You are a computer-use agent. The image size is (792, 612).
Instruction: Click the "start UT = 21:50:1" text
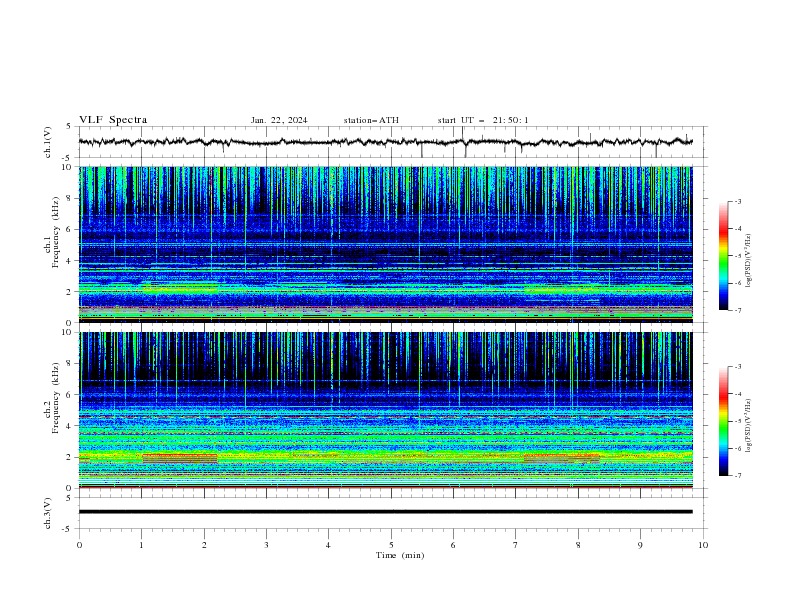click(x=483, y=120)
